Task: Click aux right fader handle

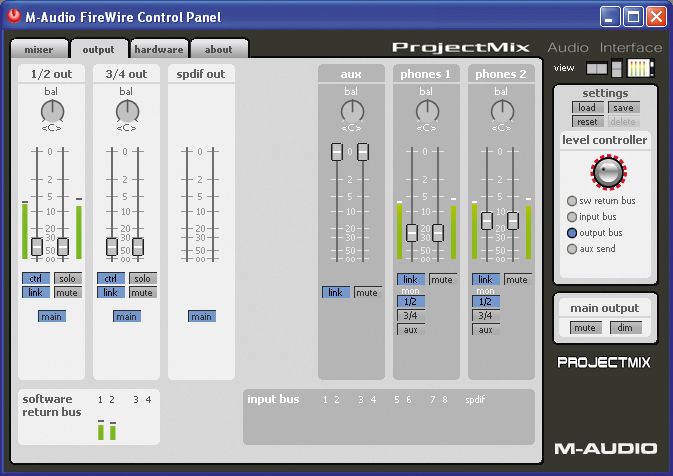Action: 363,152
